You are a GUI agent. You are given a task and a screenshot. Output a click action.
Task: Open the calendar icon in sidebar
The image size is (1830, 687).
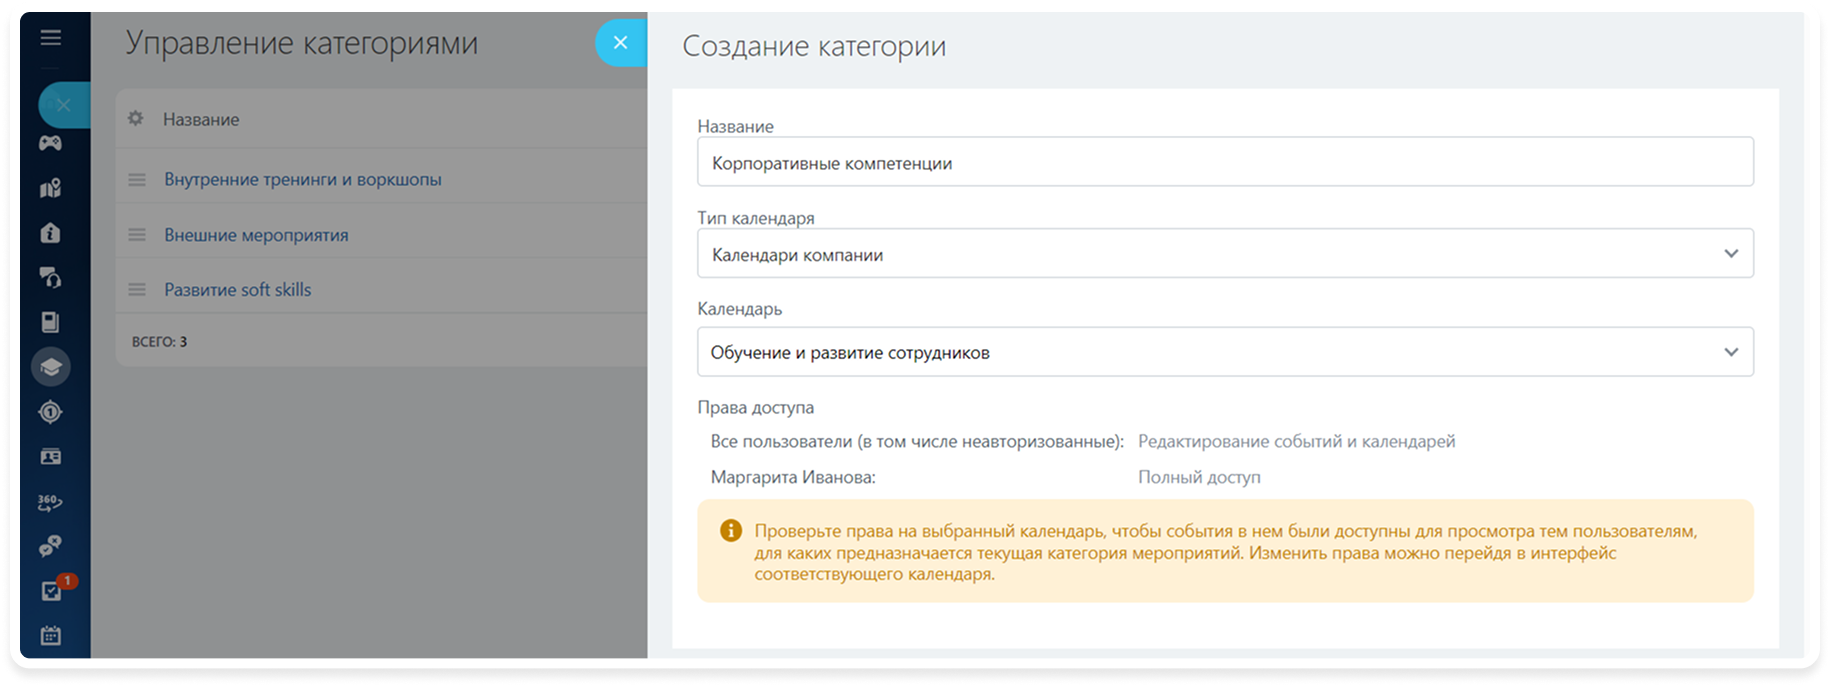click(x=50, y=635)
